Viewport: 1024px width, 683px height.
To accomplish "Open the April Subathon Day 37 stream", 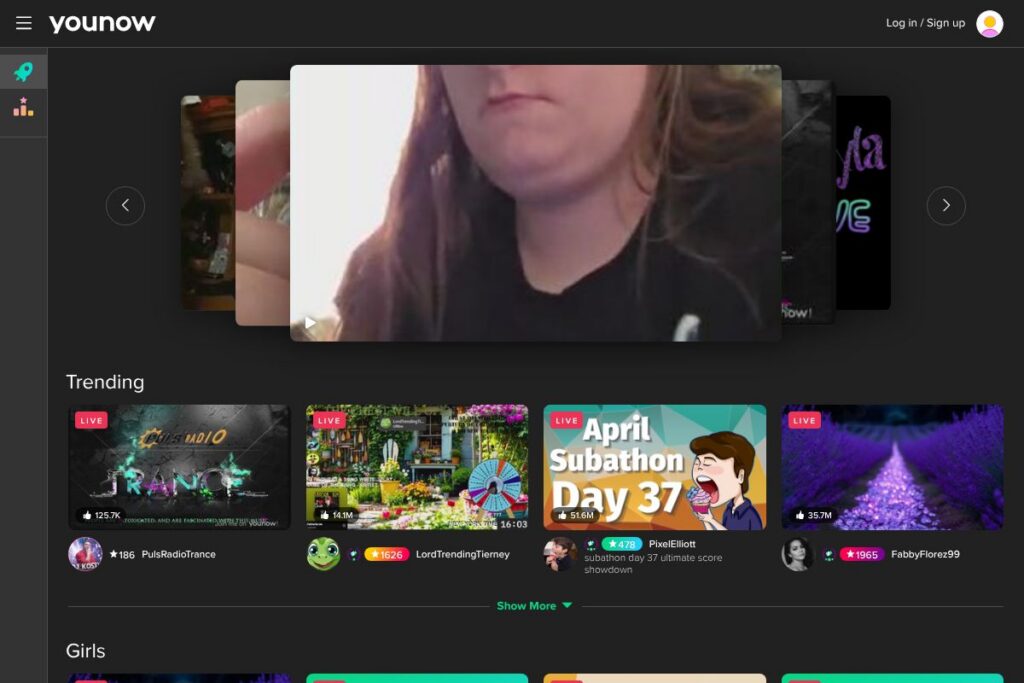I will click(654, 467).
